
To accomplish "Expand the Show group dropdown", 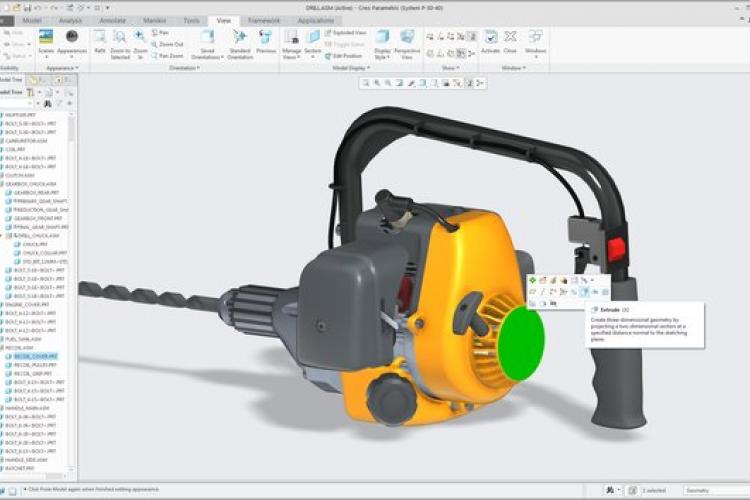I will [450, 68].
